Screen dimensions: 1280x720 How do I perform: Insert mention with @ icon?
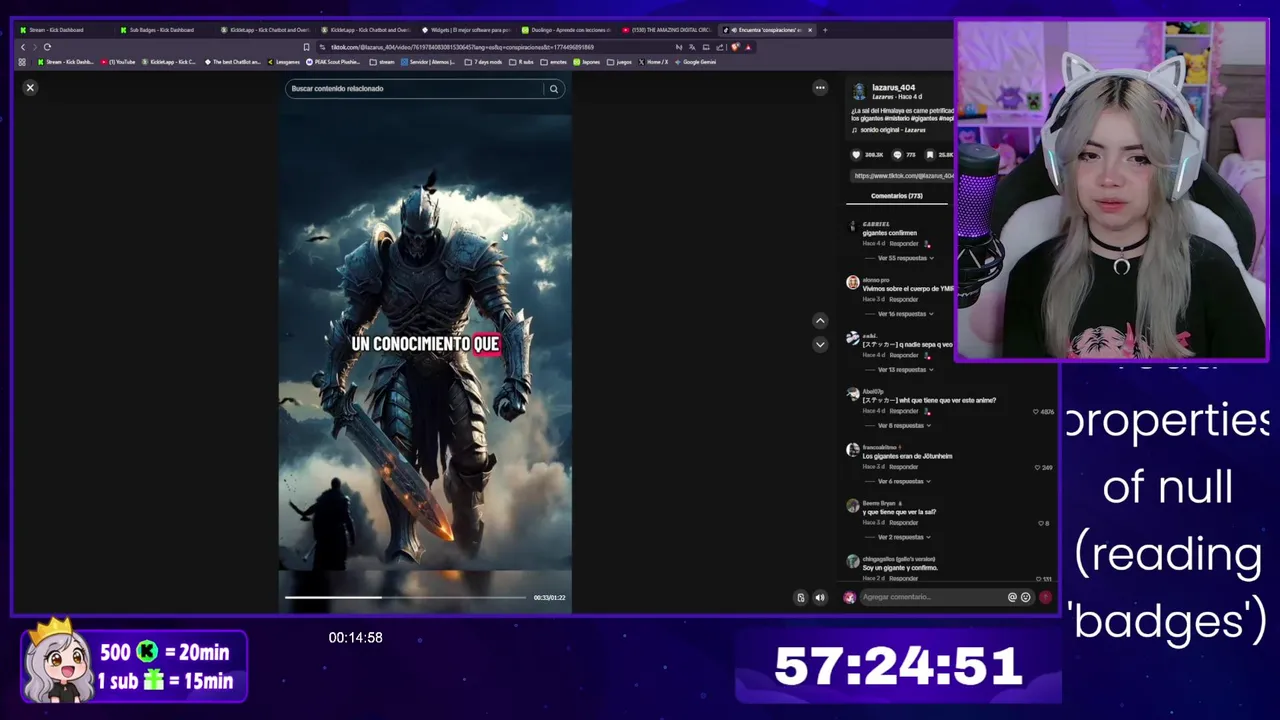(1012, 597)
